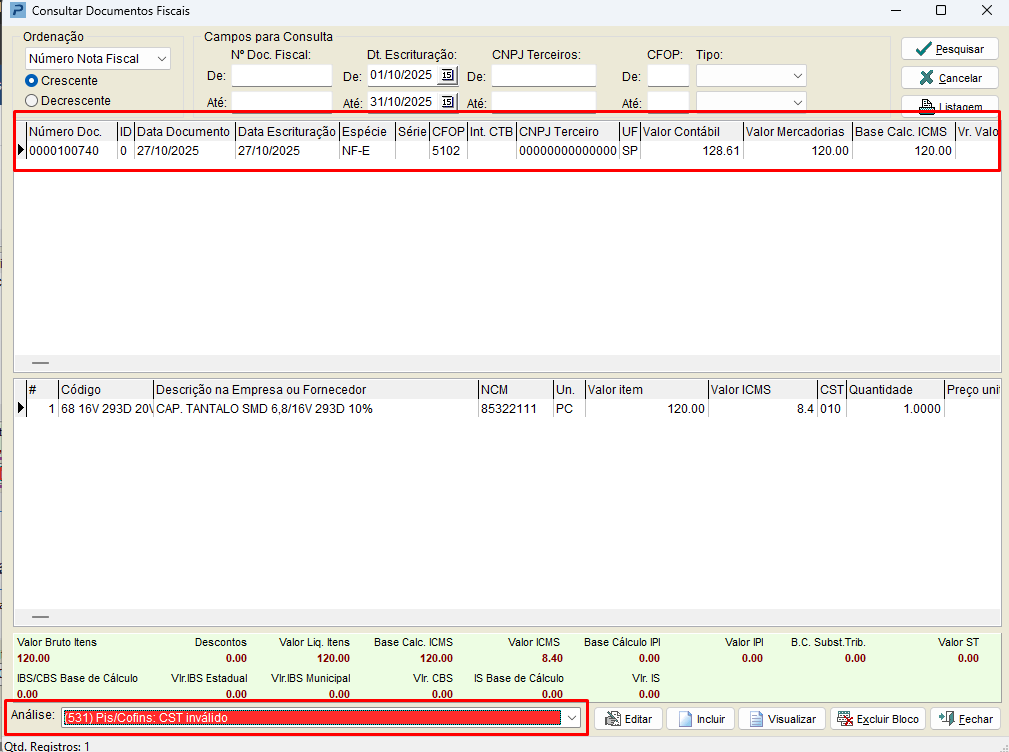Open the Listagem printer button

click(x=949, y=105)
